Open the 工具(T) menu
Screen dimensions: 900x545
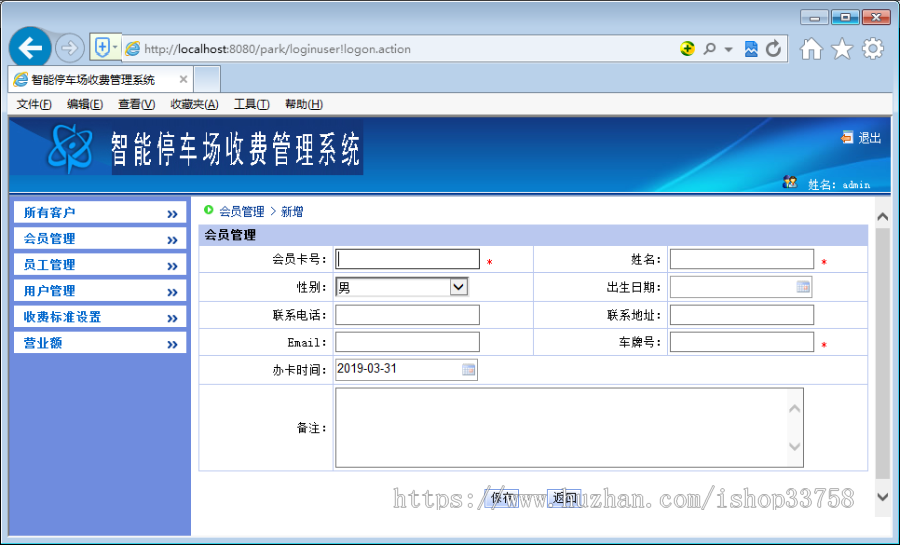click(x=251, y=104)
